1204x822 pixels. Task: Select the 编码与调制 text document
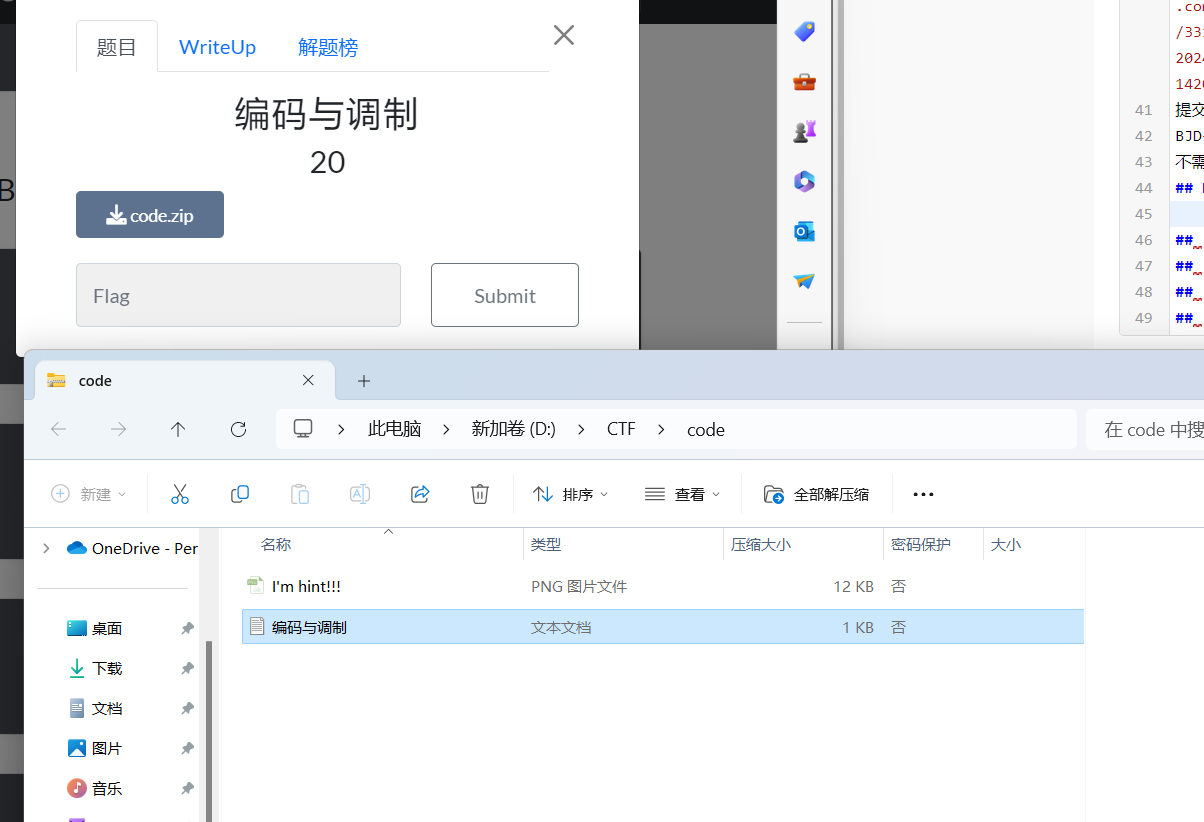[663, 627]
